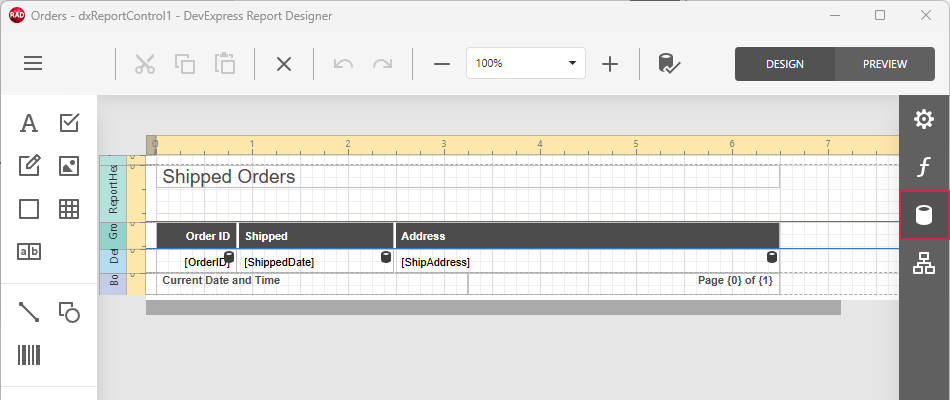This screenshot has width=950, height=400.
Task: Select the Table control tool
Action: [69, 209]
